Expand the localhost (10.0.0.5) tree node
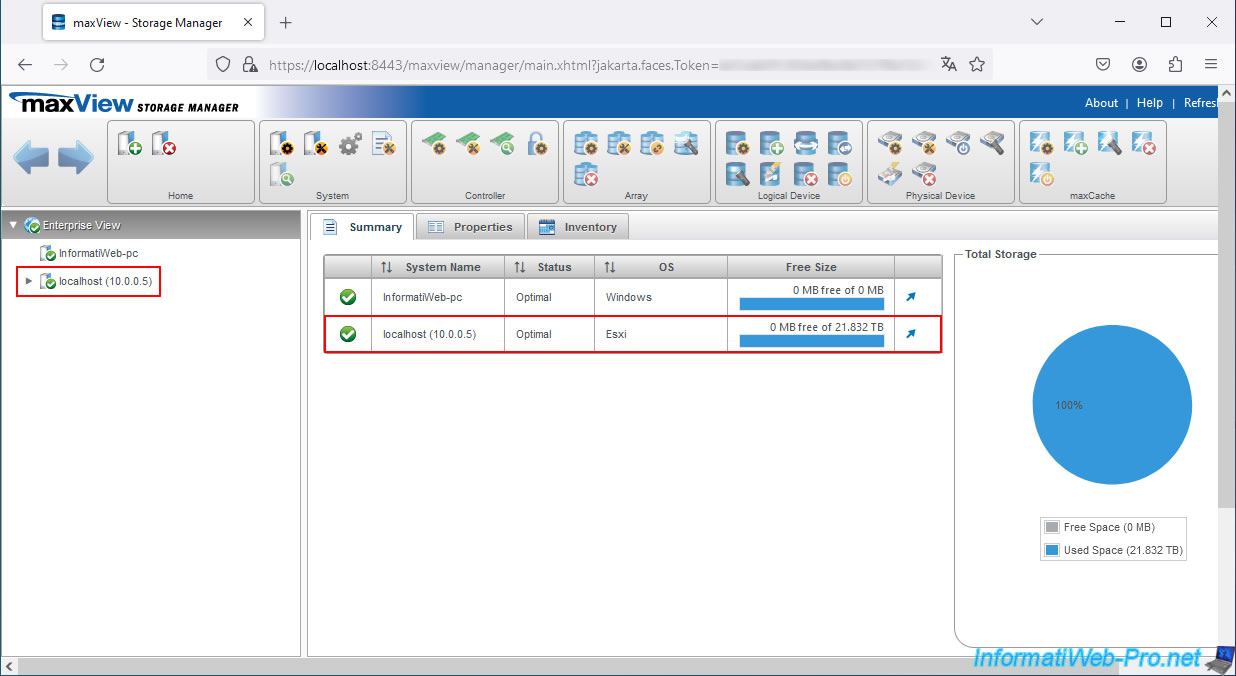Screen dimensions: 1236x676 tap(29, 282)
